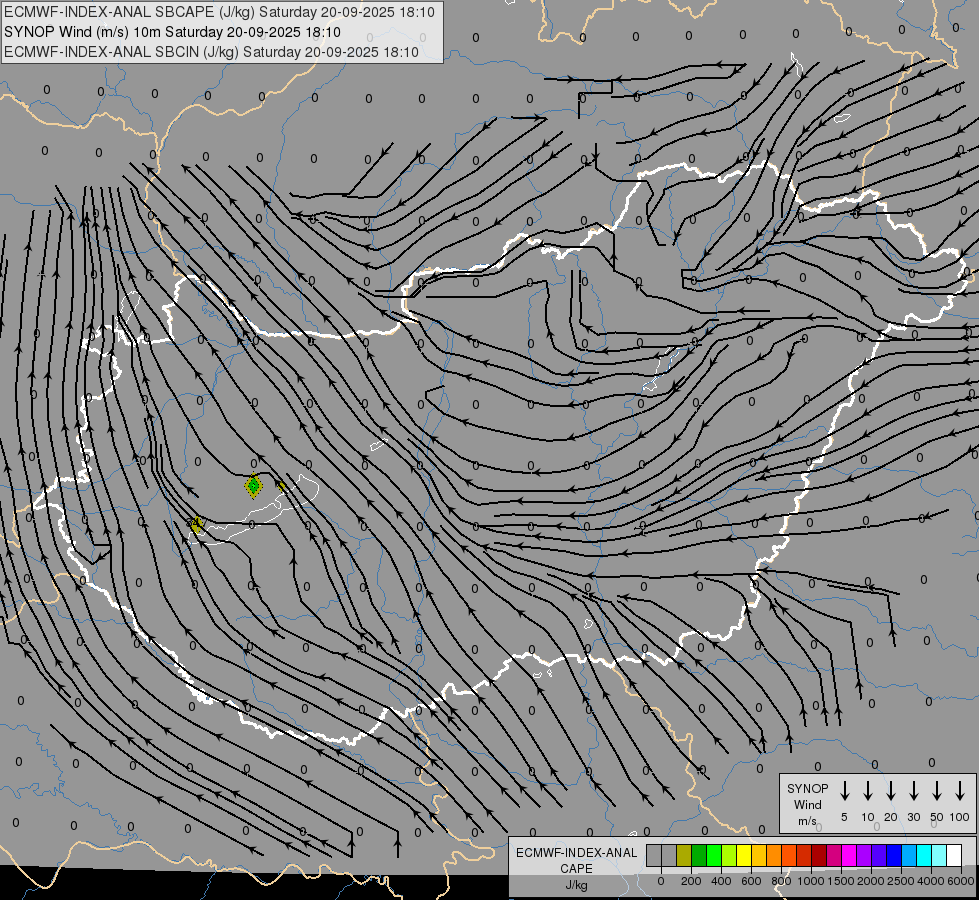Pick the white CAPE swatch before 6000
The width and height of the screenshot is (979, 900).
tap(954, 855)
